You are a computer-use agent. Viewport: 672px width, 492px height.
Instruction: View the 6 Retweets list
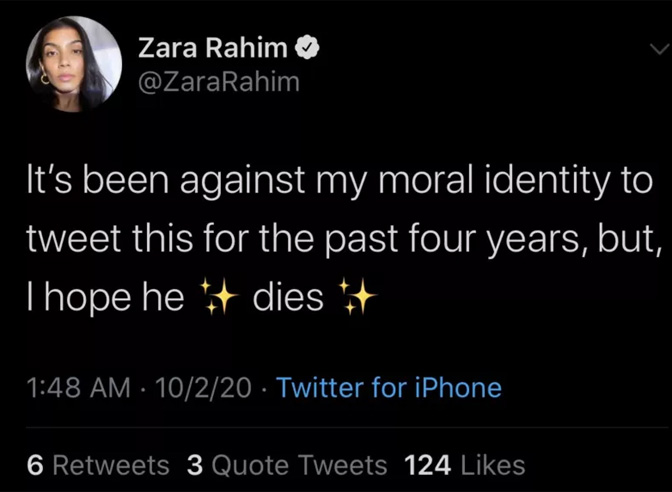point(98,465)
